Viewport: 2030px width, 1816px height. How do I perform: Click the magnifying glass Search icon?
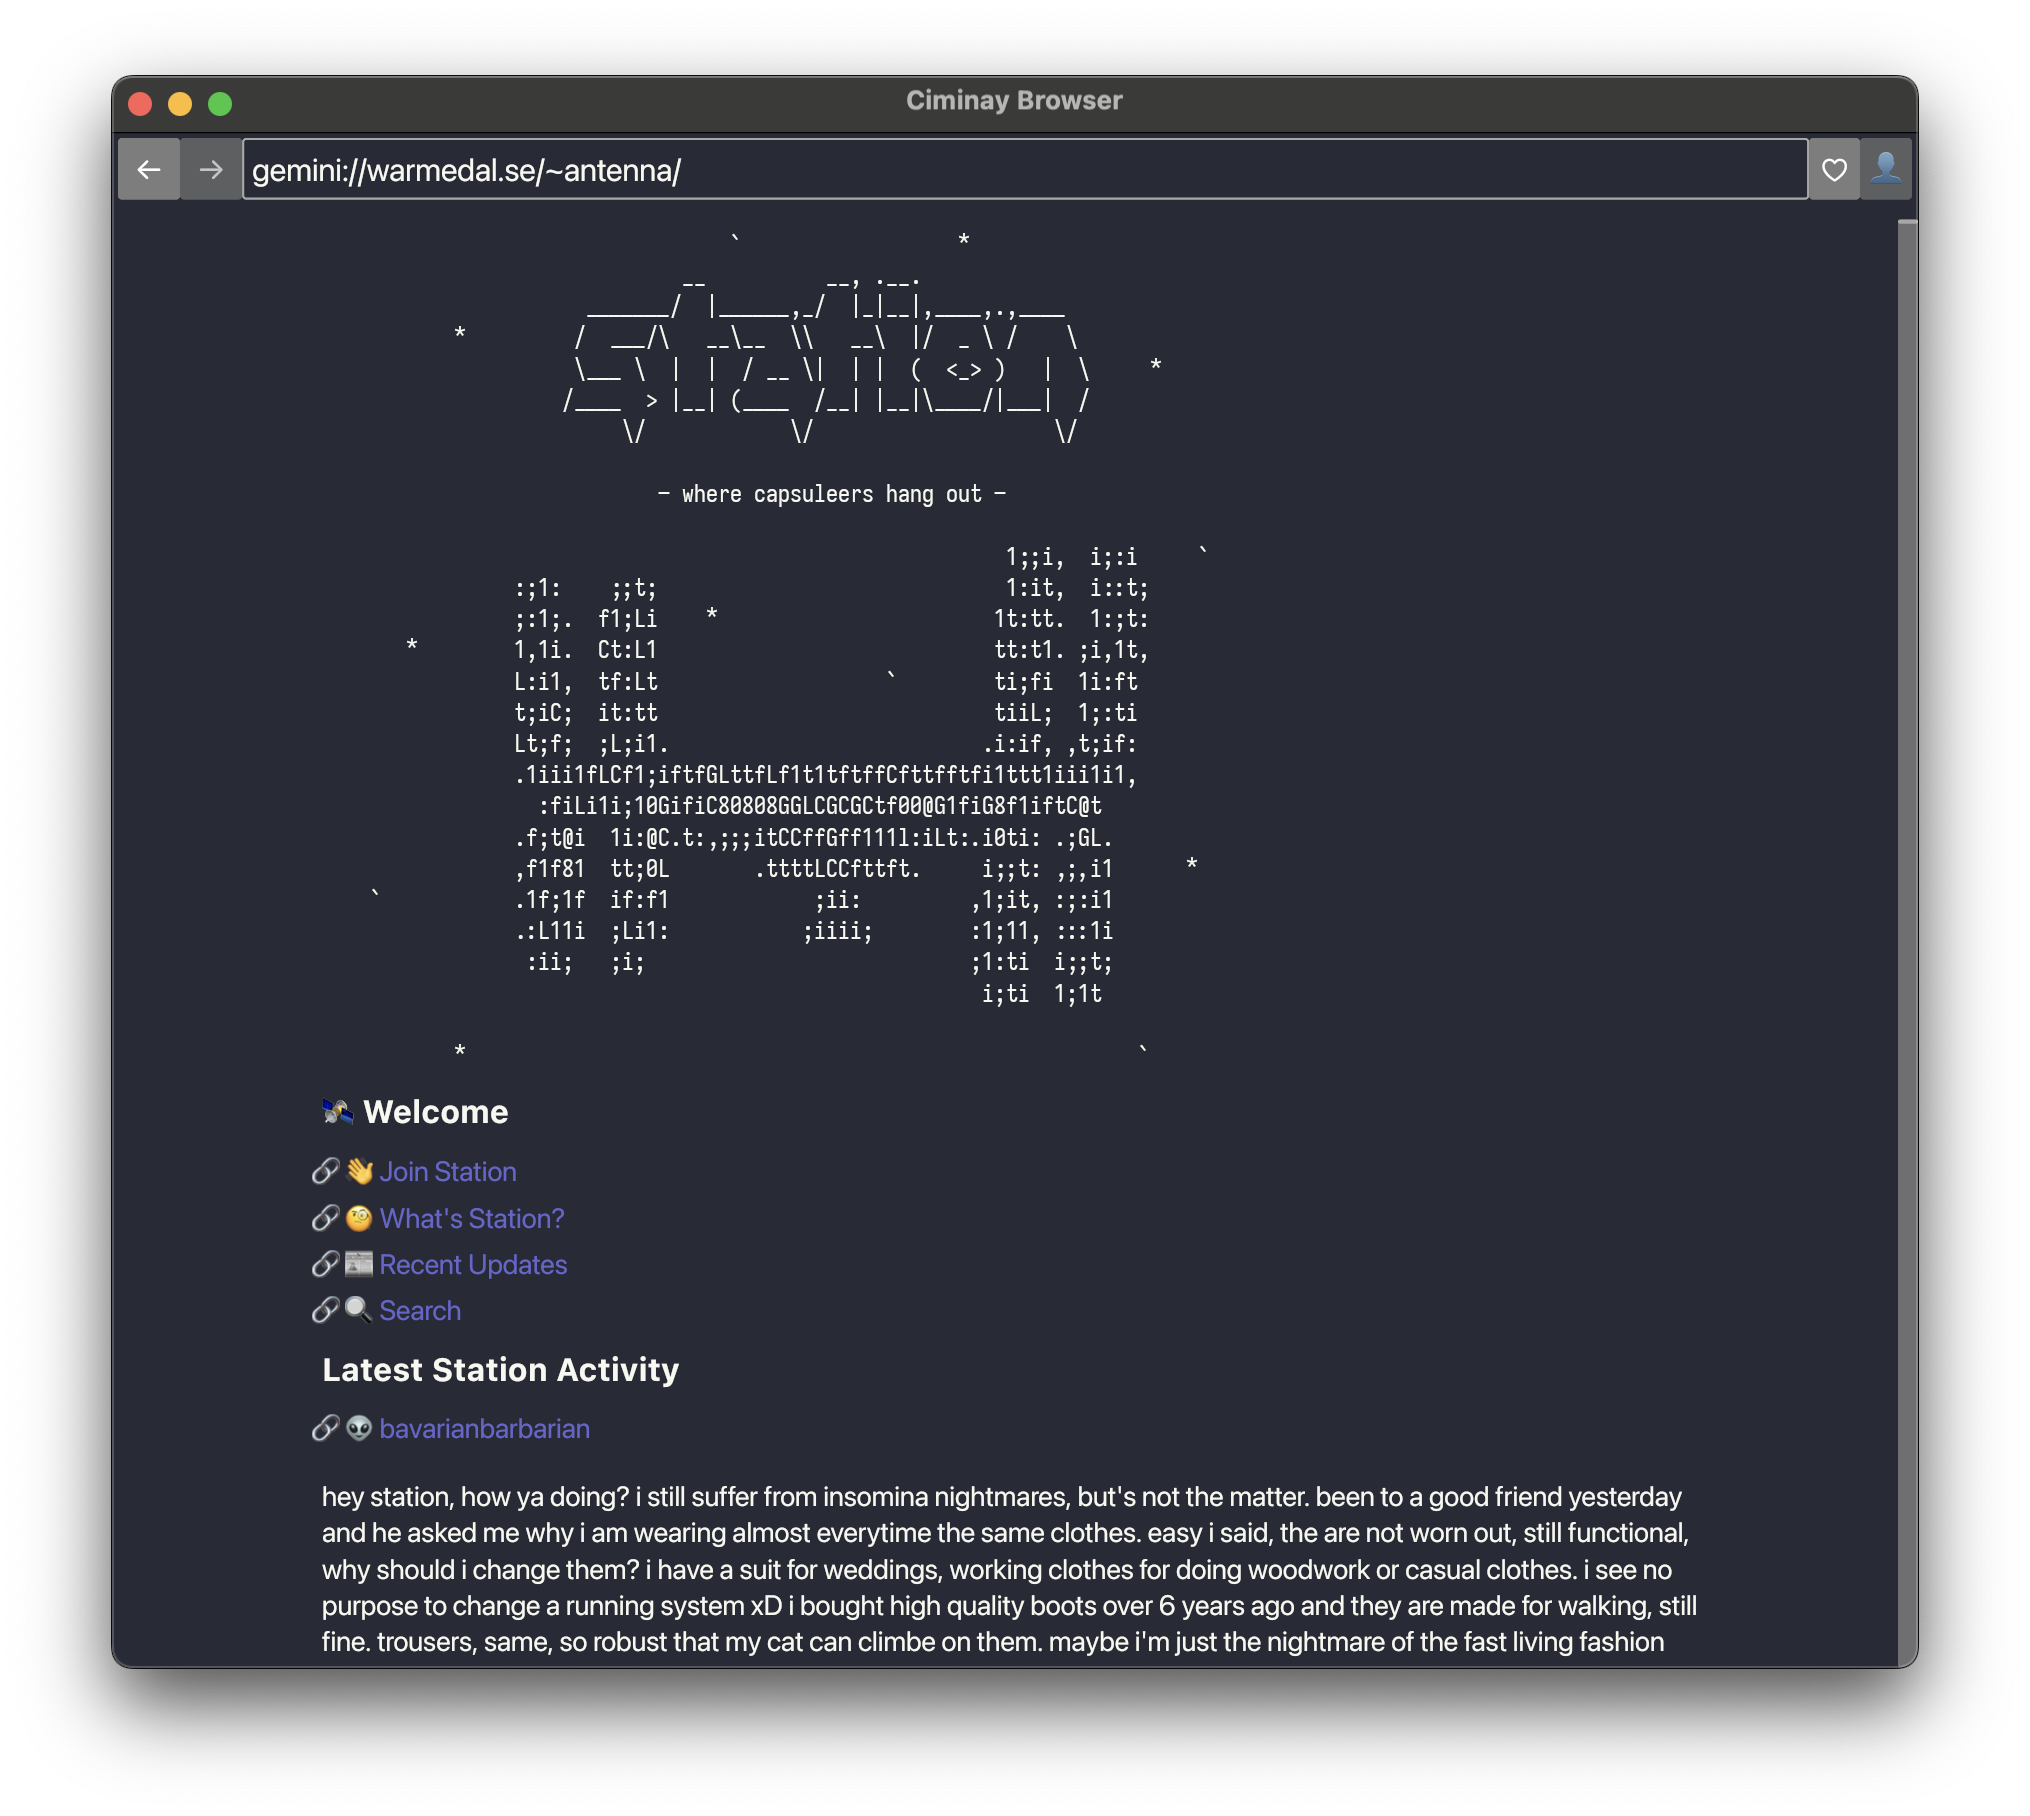click(358, 1310)
